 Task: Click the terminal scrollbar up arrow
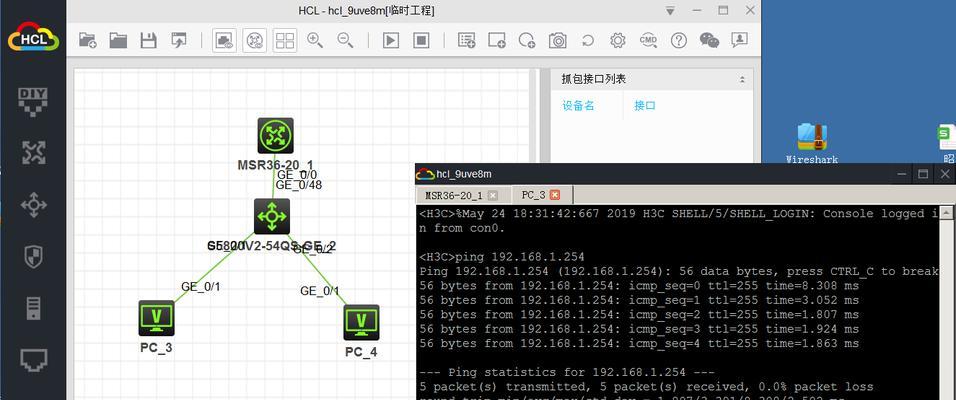click(x=946, y=213)
